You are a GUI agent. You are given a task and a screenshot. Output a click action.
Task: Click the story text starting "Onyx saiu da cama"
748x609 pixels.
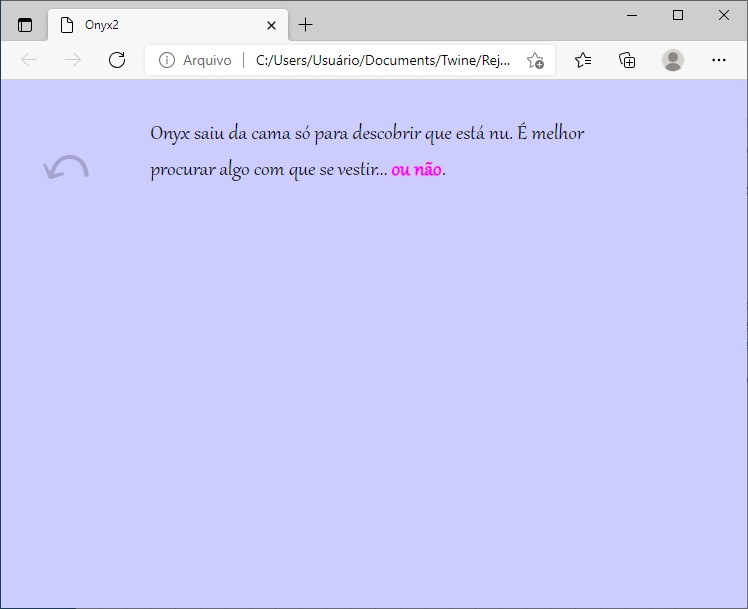(367, 151)
